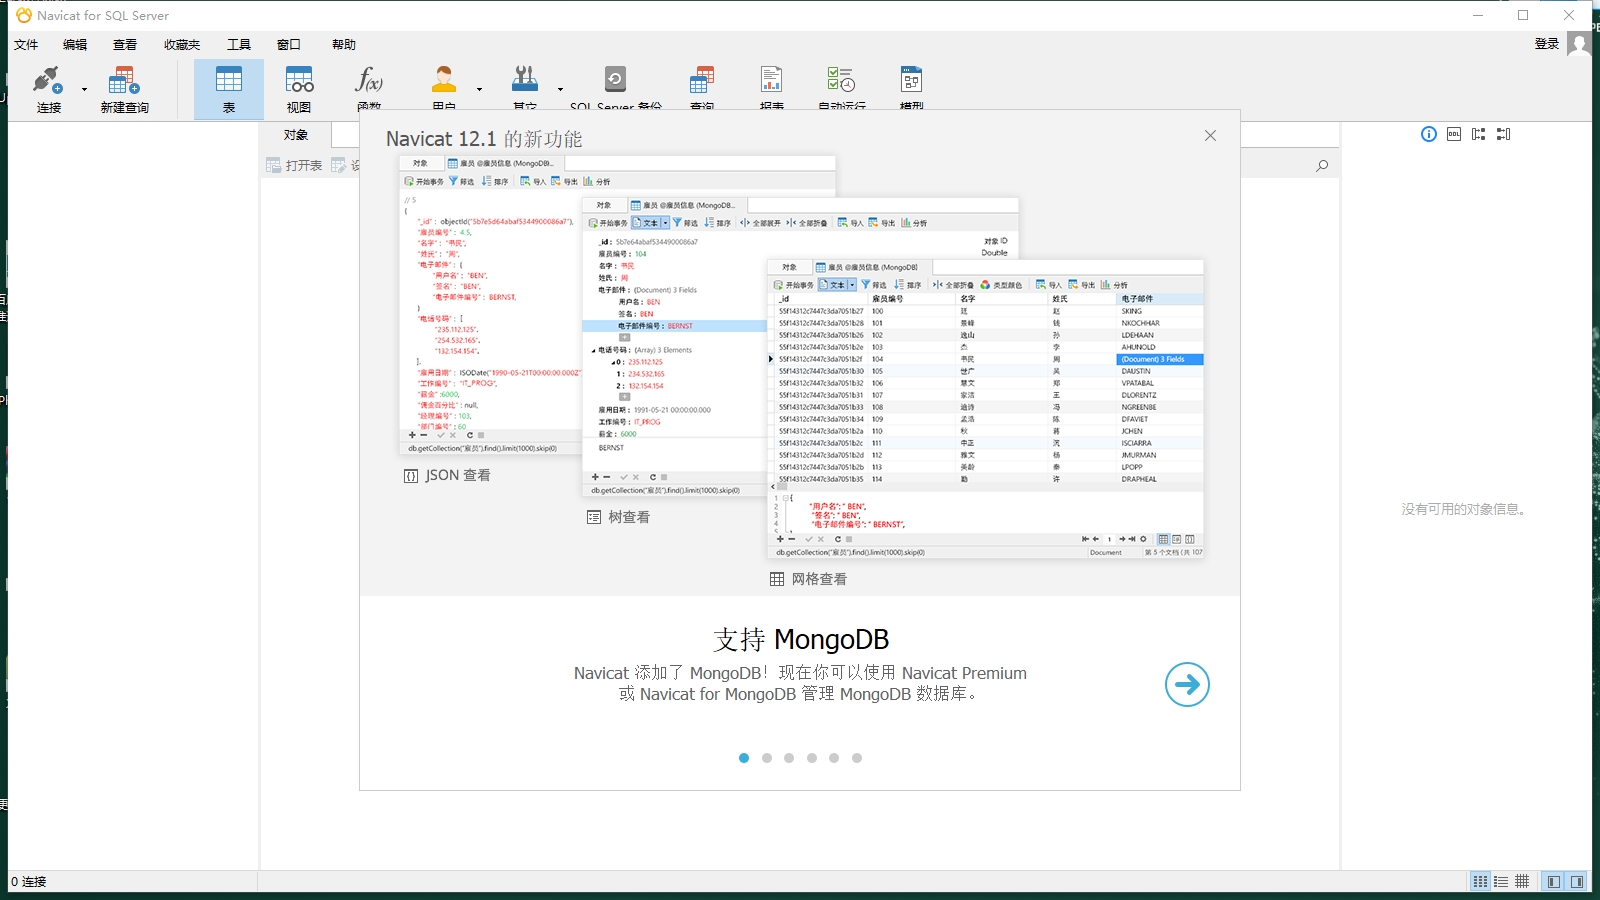Select the 表 (Table) toolbar button
The width and height of the screenshot is (1600, 900).
(229, 89)
